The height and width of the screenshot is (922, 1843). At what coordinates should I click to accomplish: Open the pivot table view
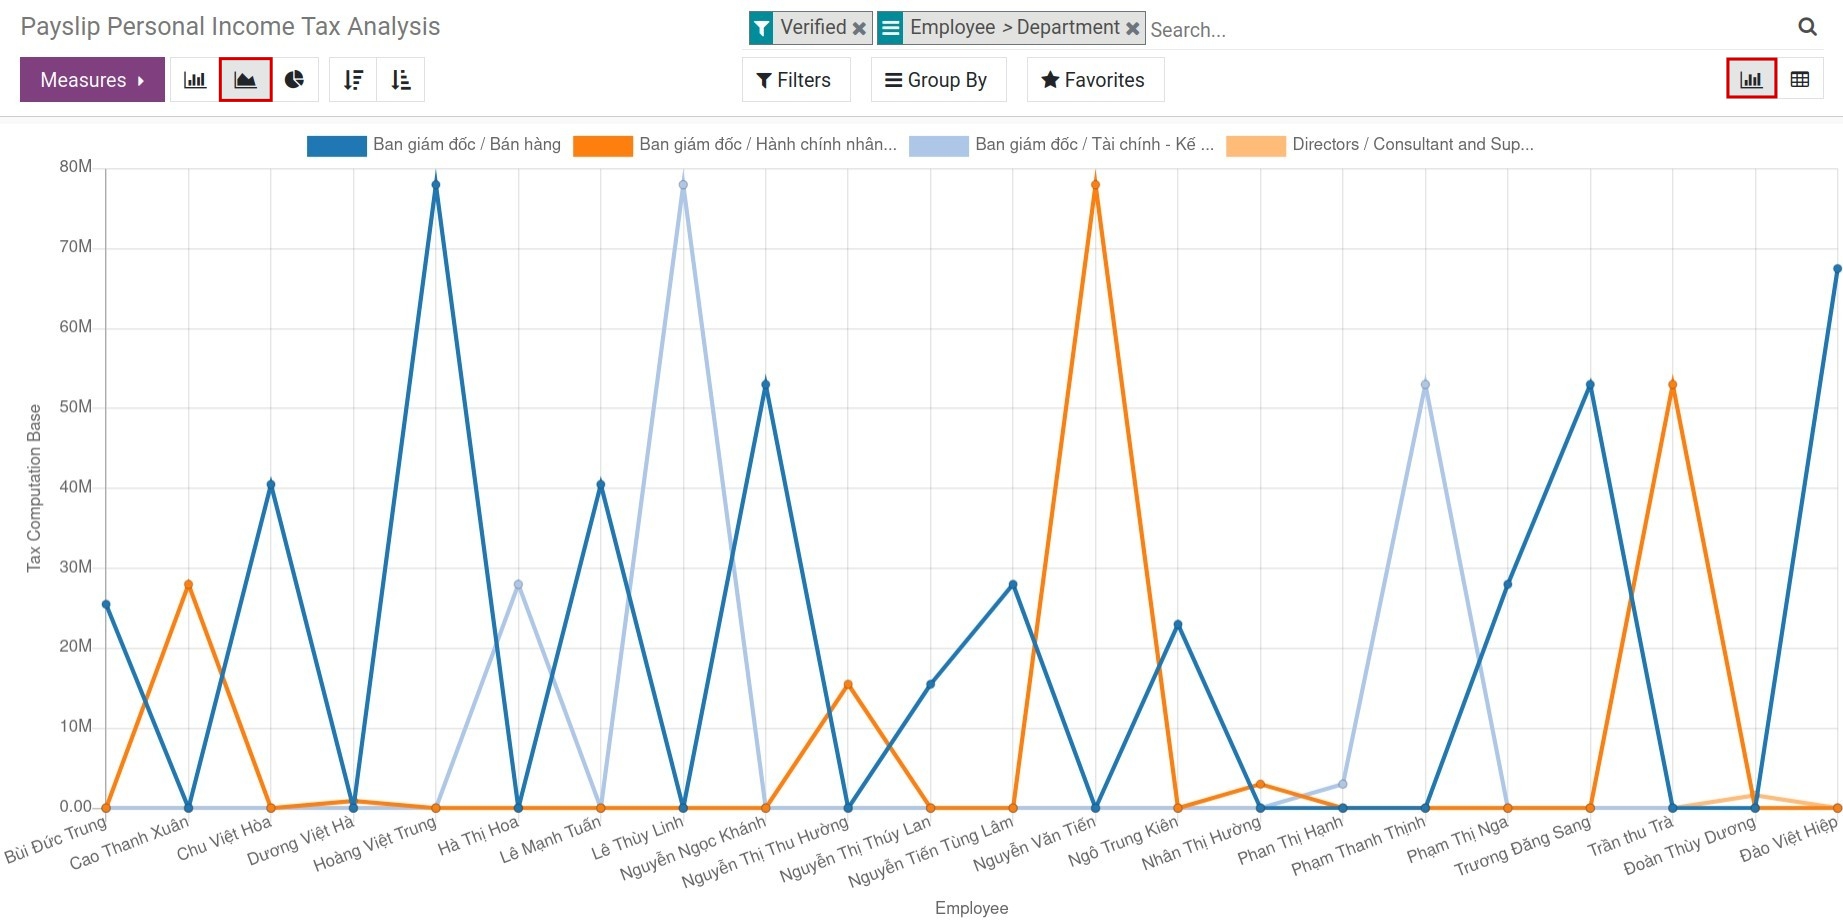1801,77
